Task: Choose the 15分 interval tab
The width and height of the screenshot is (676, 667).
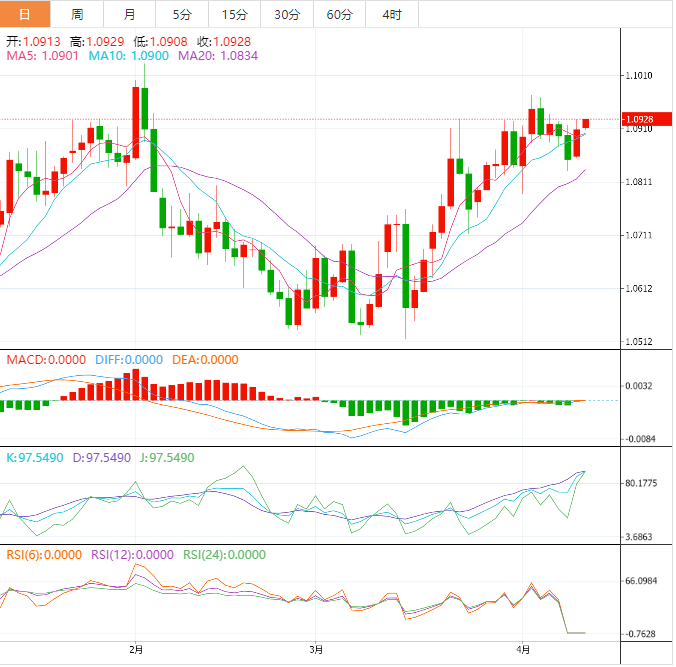Action: click(234, 14)
